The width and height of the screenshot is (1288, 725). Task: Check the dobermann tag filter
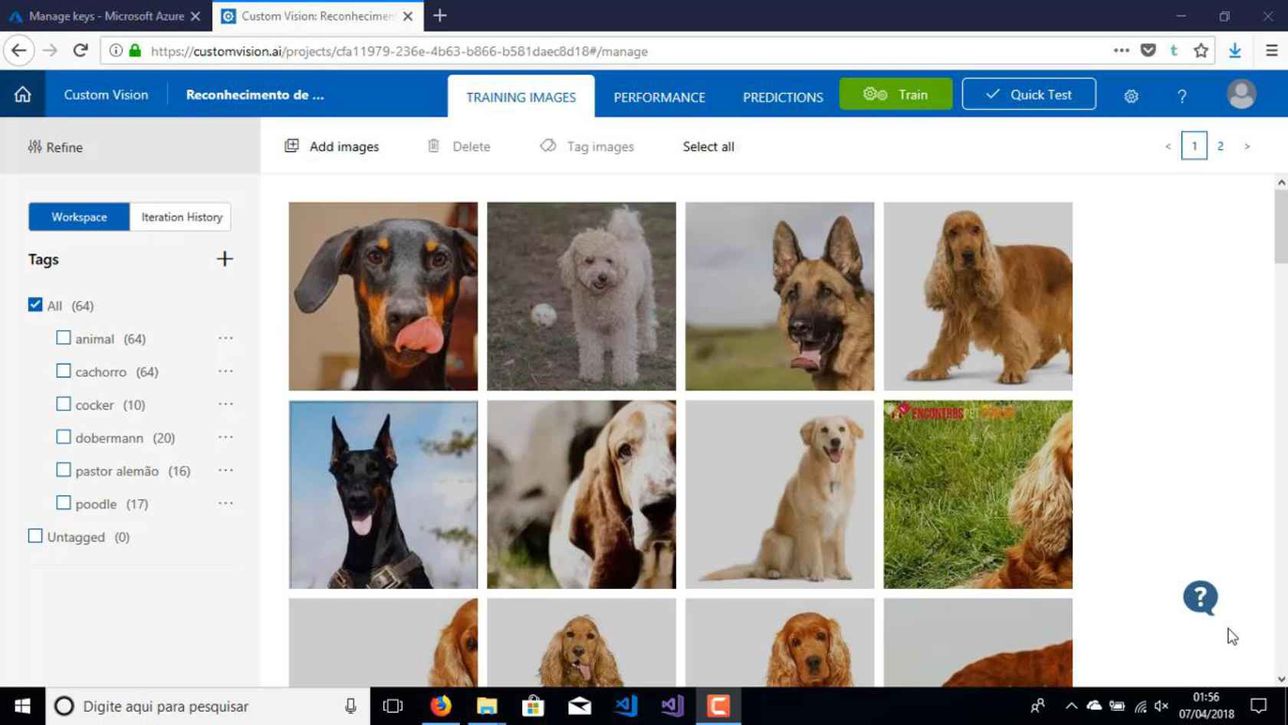click(x=64, y=437)
